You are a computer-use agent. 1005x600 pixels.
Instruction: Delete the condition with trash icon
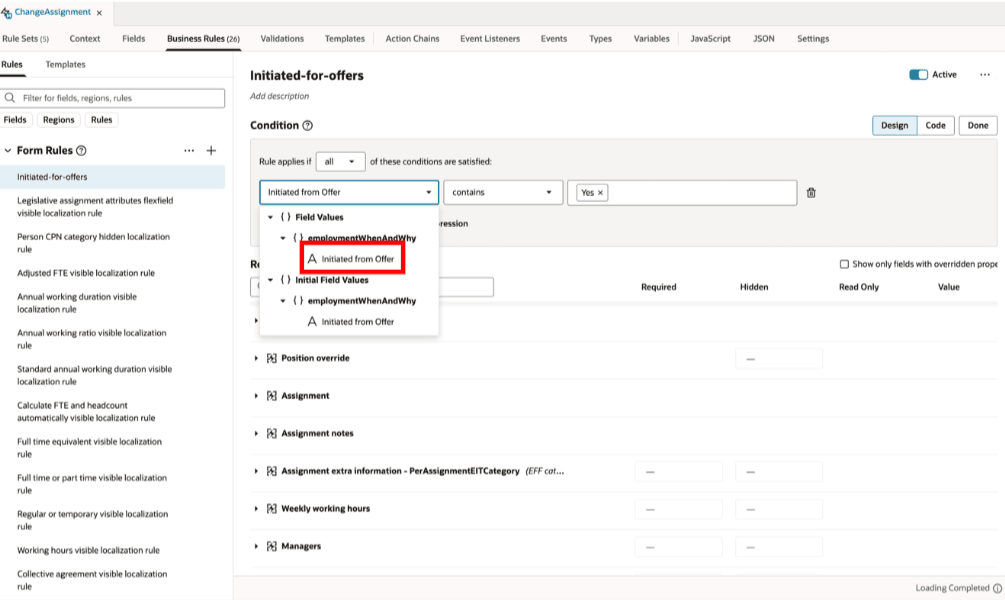(x=811, y=192)
